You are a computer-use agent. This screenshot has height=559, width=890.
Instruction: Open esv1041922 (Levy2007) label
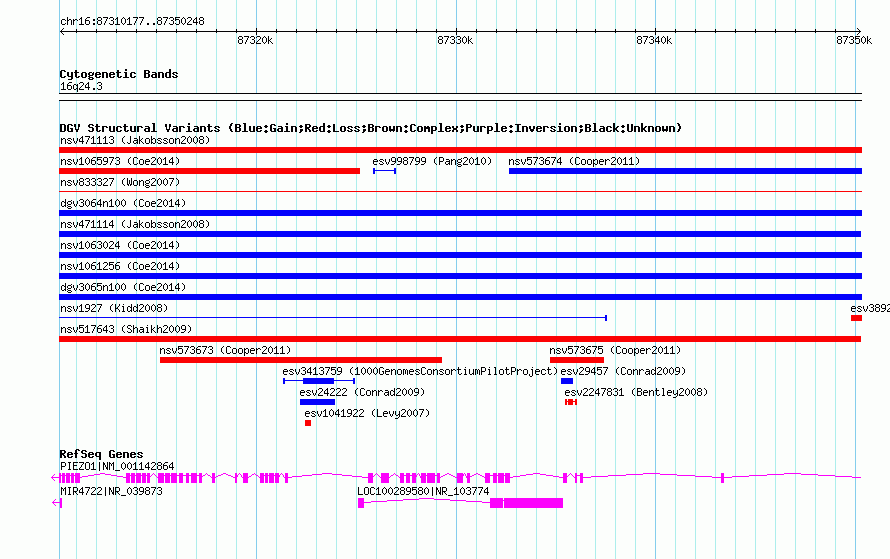pos(367,413)
